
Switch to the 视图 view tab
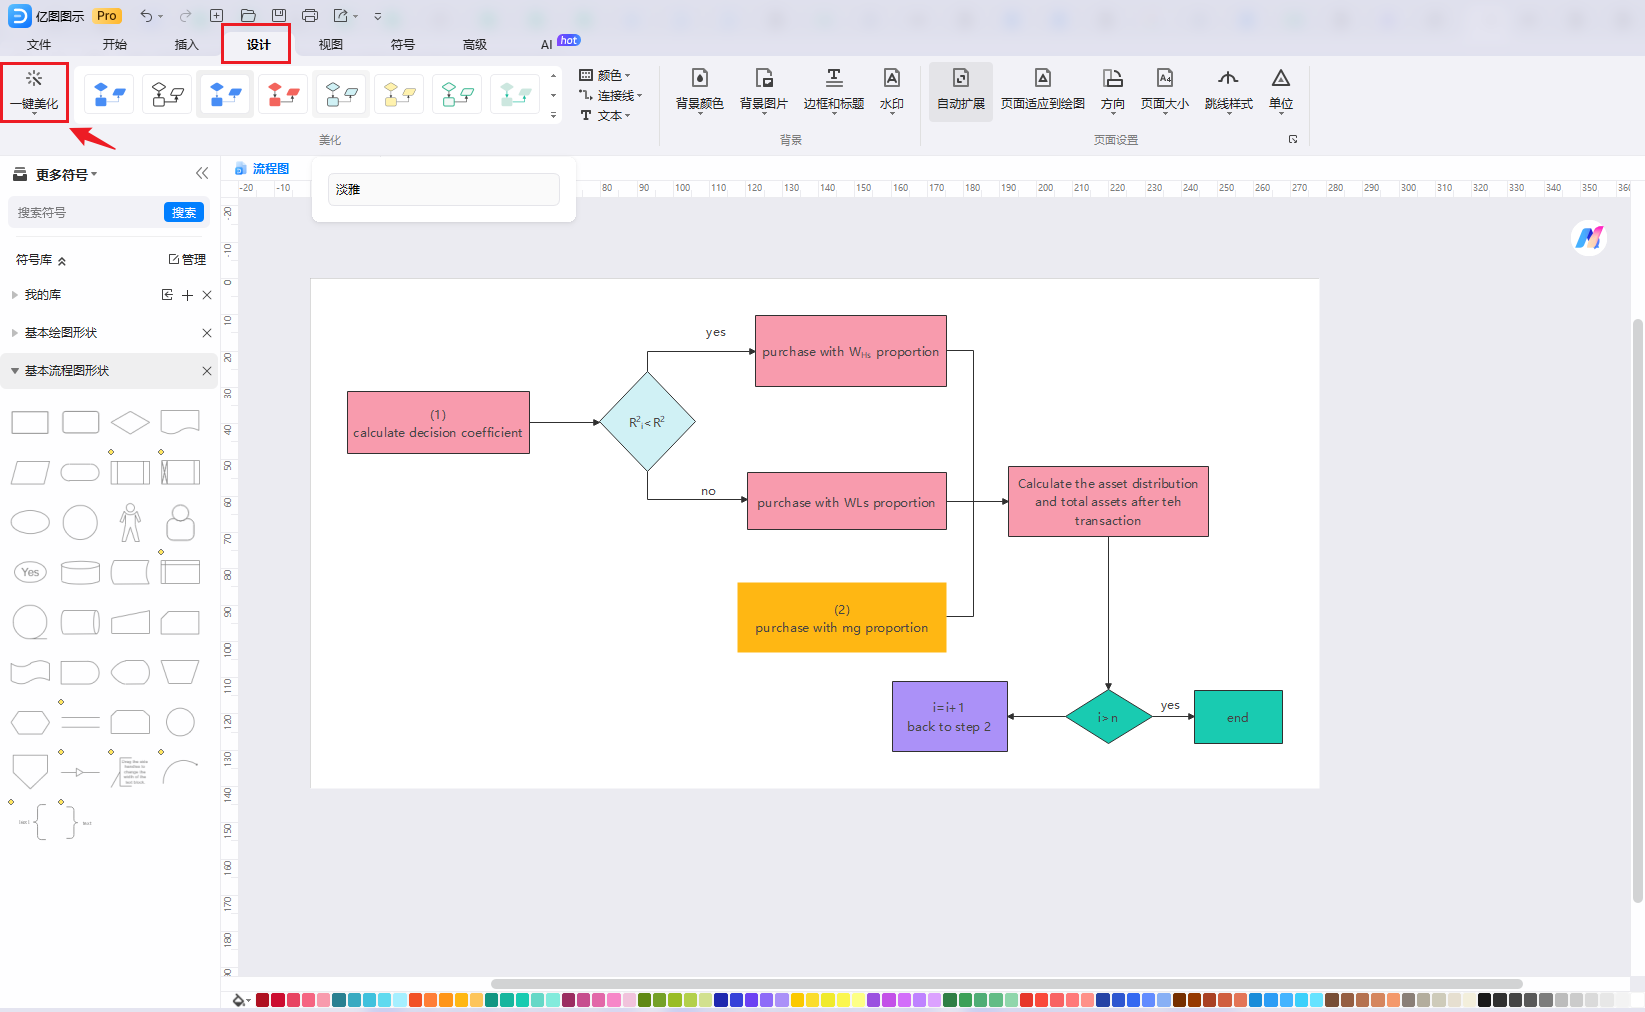point(331,44)
